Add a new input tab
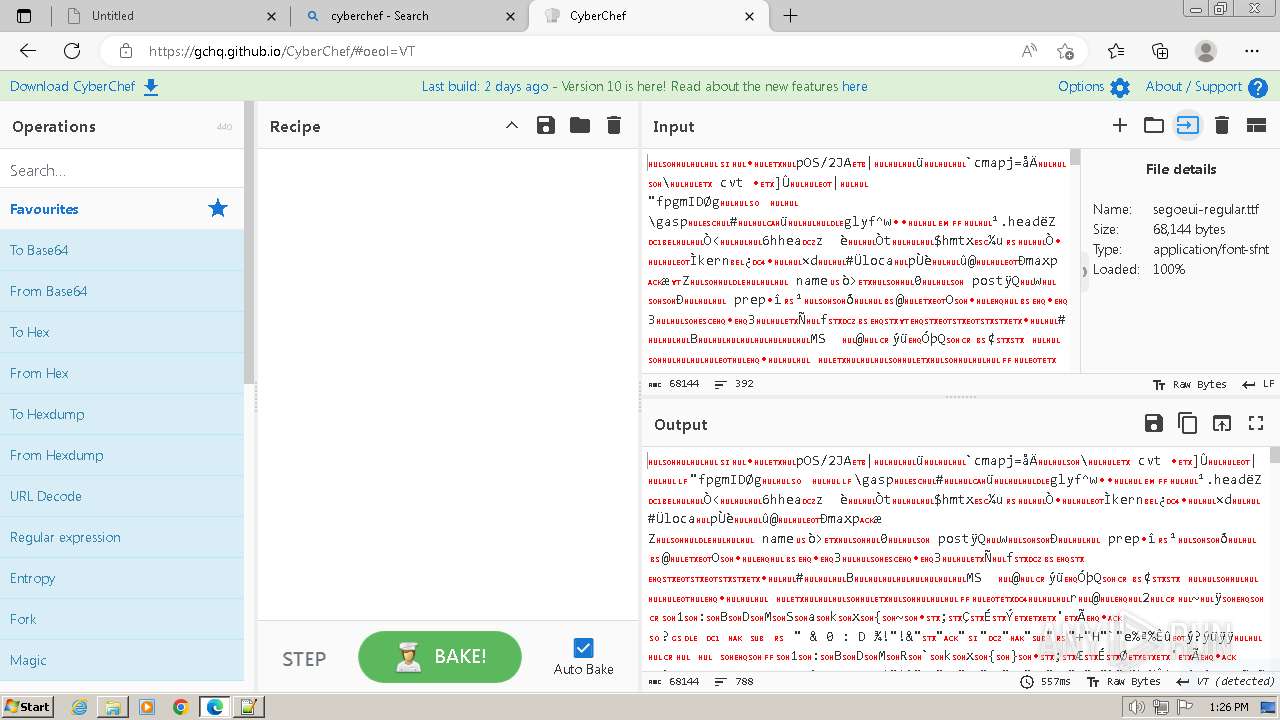The image size is (1280, 720). [1120, 125]
